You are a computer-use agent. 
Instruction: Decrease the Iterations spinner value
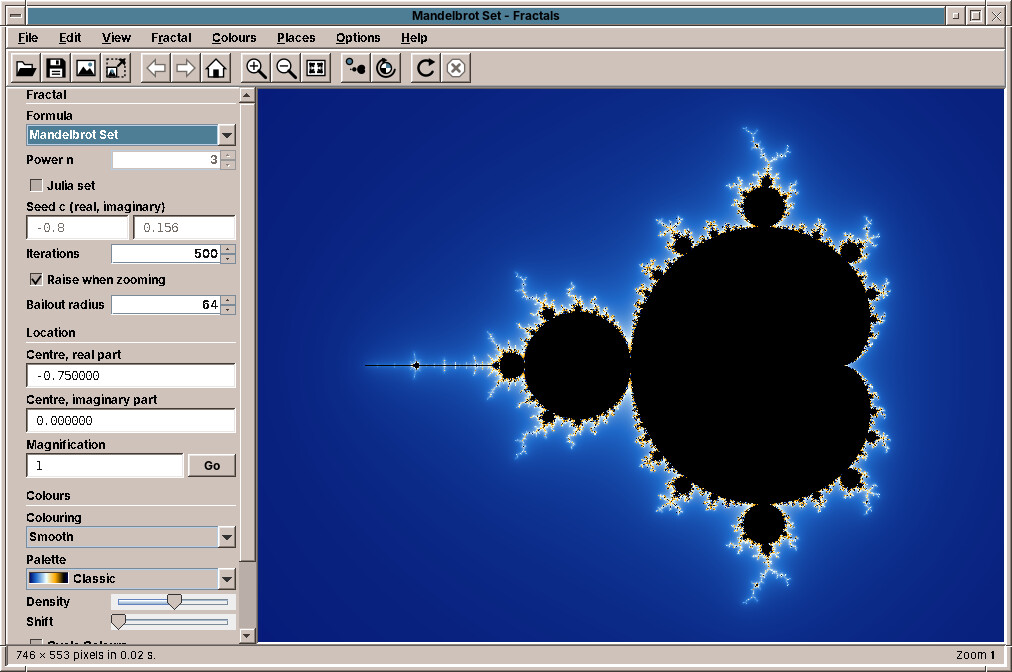(228, 258)
